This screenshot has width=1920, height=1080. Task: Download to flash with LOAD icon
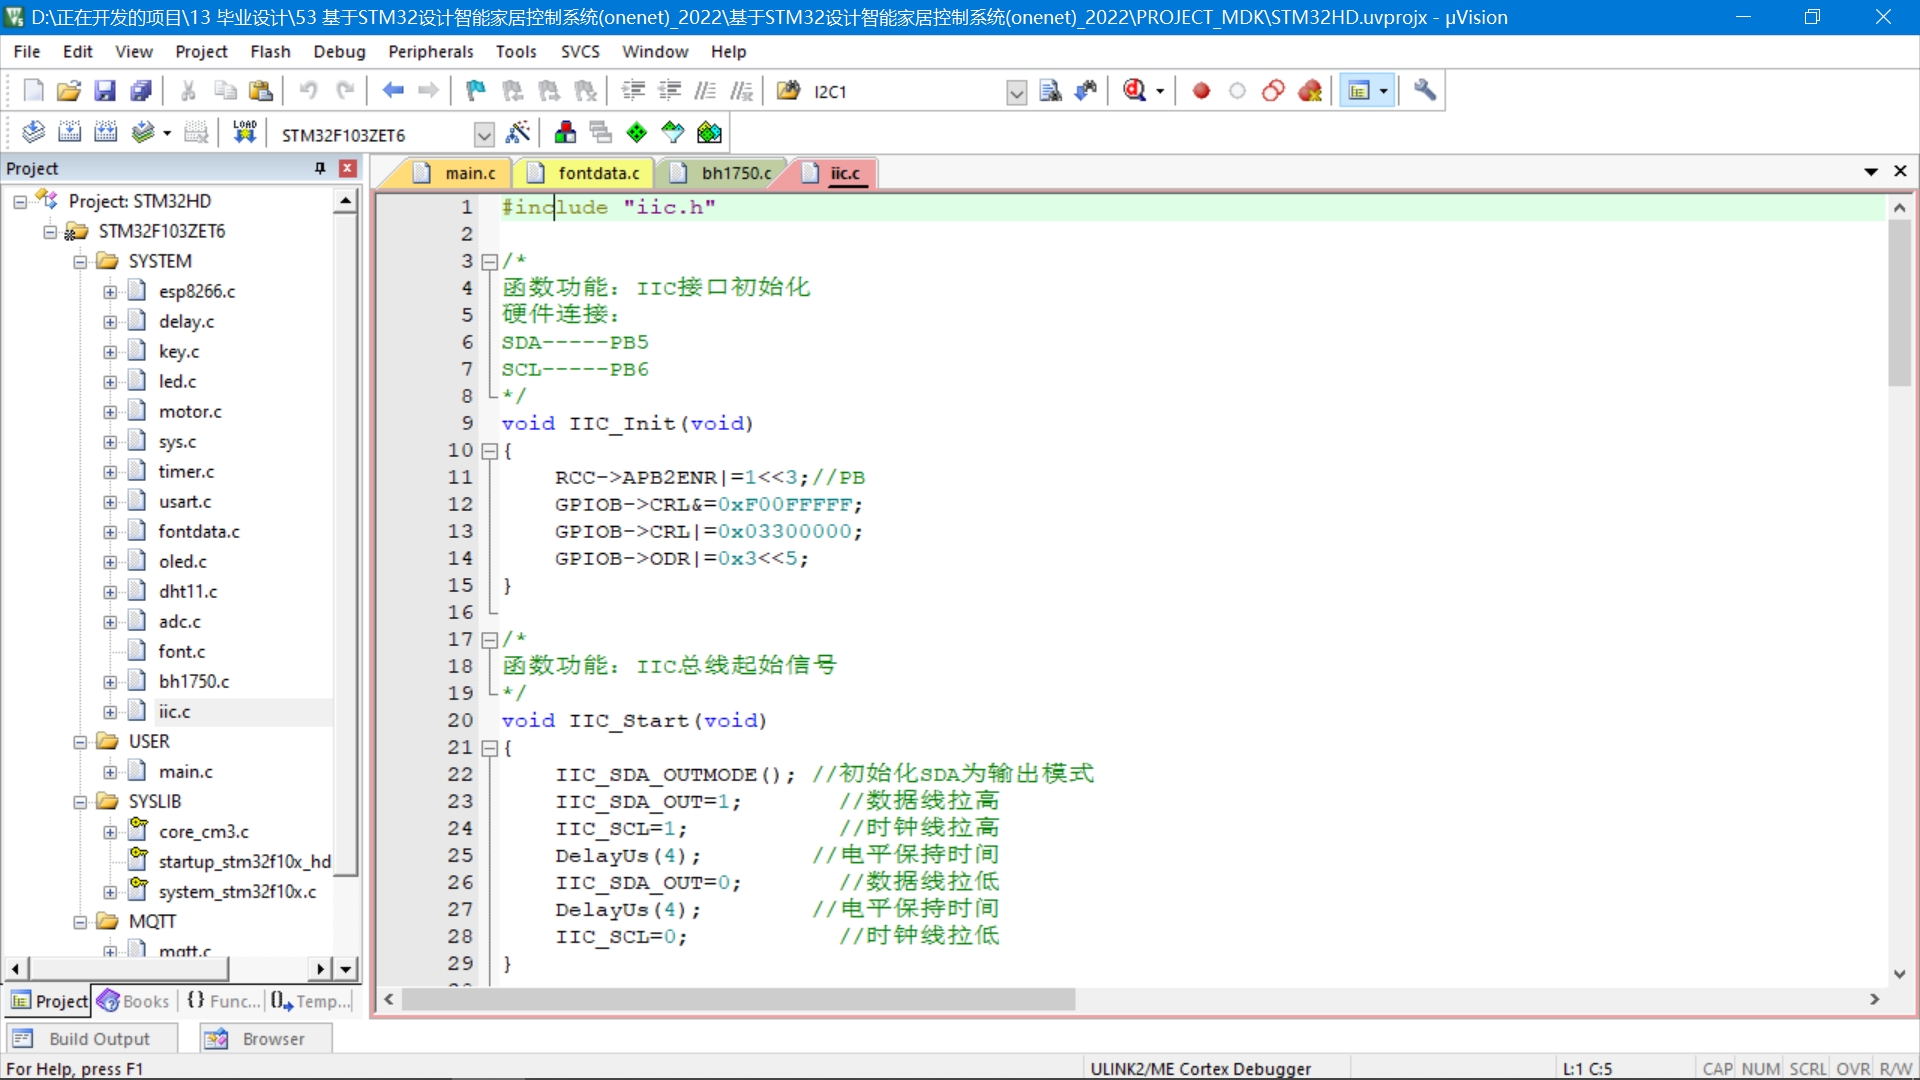tap(245, 132)
